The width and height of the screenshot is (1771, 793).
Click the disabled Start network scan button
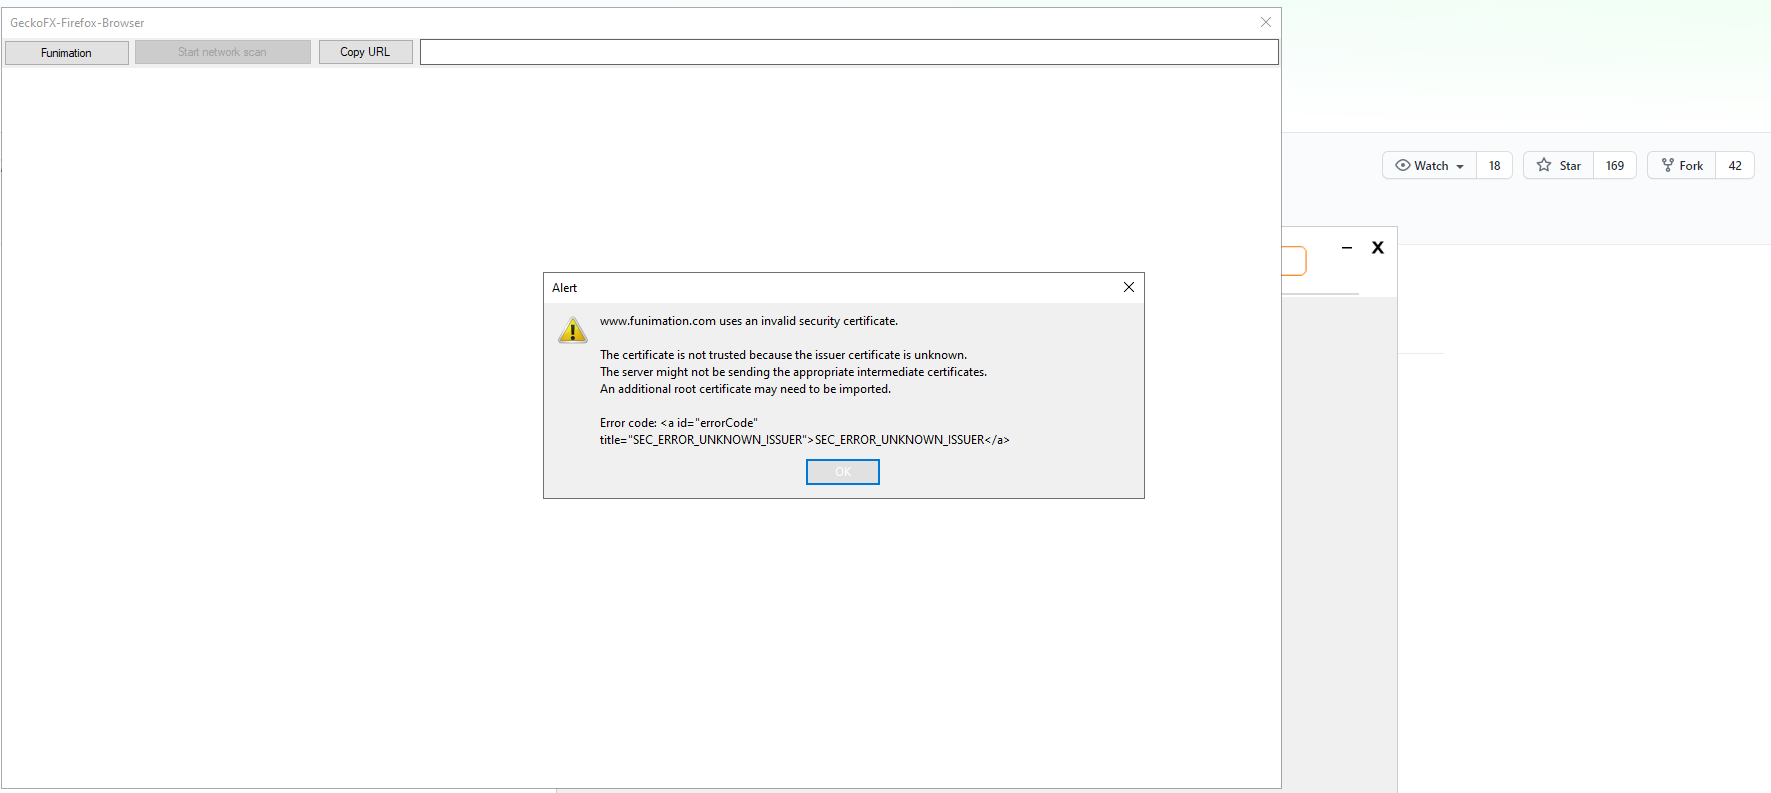[223, 52]
